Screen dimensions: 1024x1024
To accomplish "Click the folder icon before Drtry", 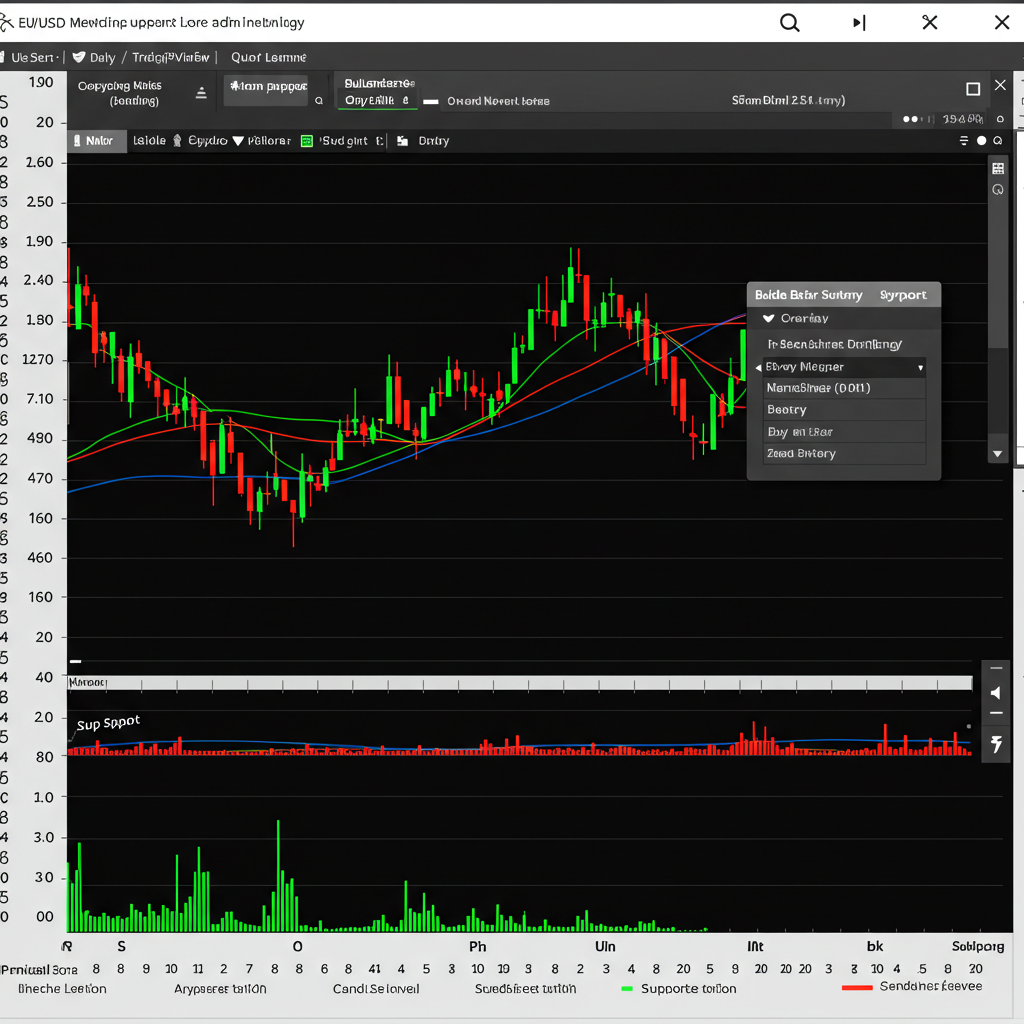I will 402,141.
